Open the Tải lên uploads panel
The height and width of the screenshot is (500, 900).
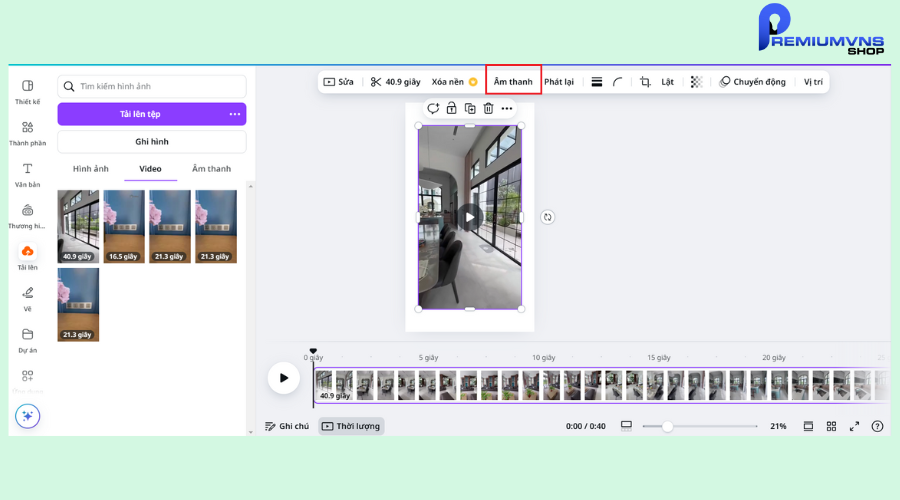[x=27, y=257]
